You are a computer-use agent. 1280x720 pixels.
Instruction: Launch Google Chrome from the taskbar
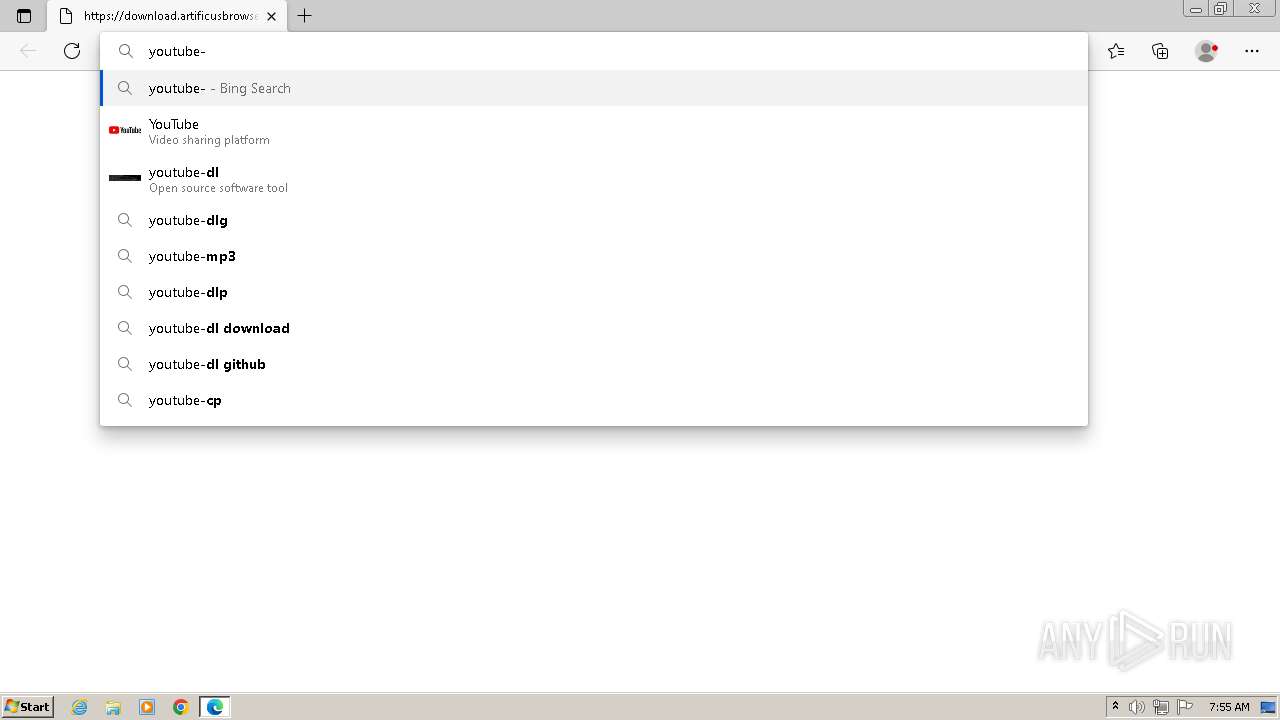pos(181,707)
